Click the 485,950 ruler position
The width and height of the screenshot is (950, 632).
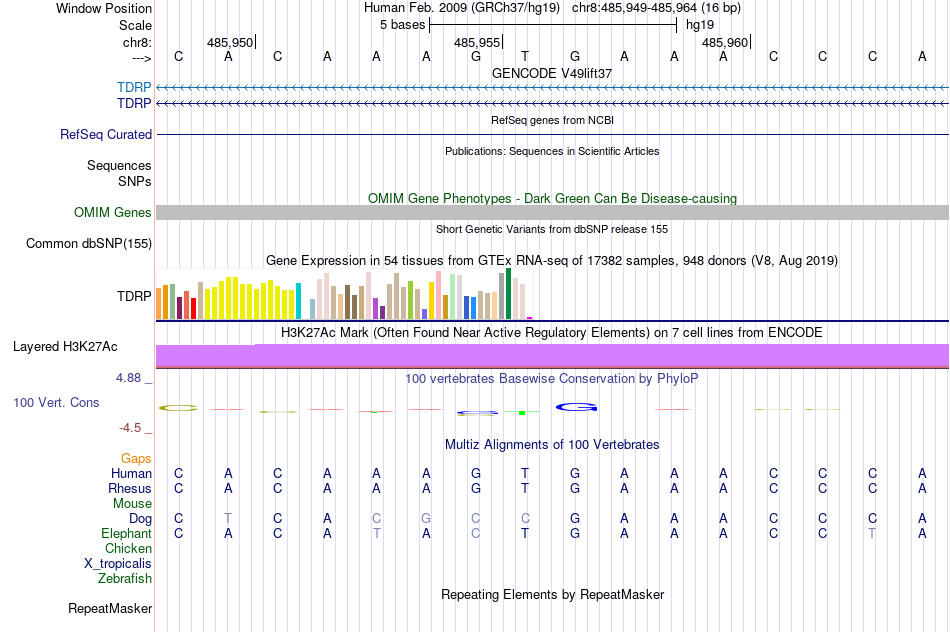point(230,42)
